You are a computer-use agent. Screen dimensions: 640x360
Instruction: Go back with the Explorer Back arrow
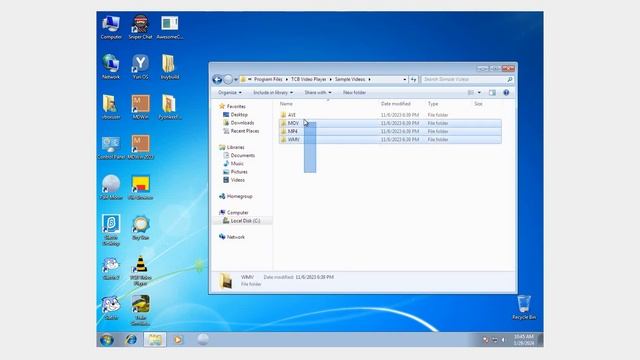218,80
